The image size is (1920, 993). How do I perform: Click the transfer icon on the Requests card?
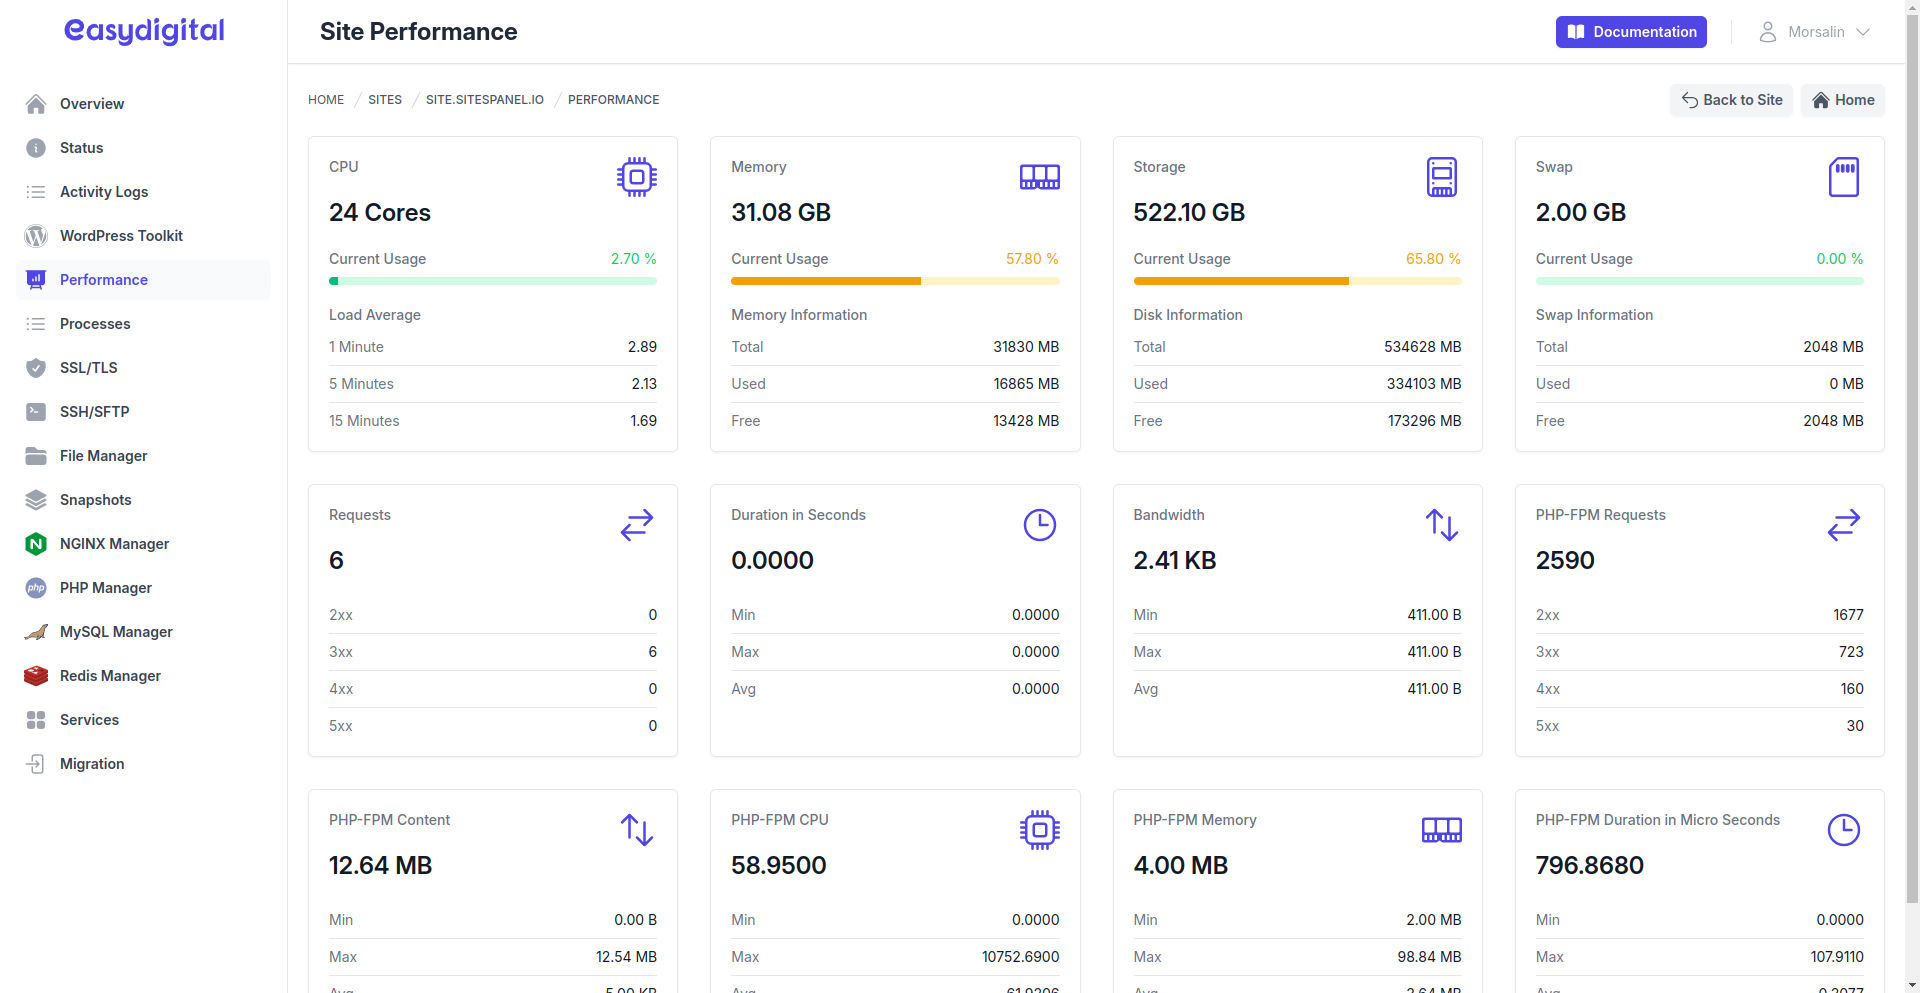tap(637, 524)
